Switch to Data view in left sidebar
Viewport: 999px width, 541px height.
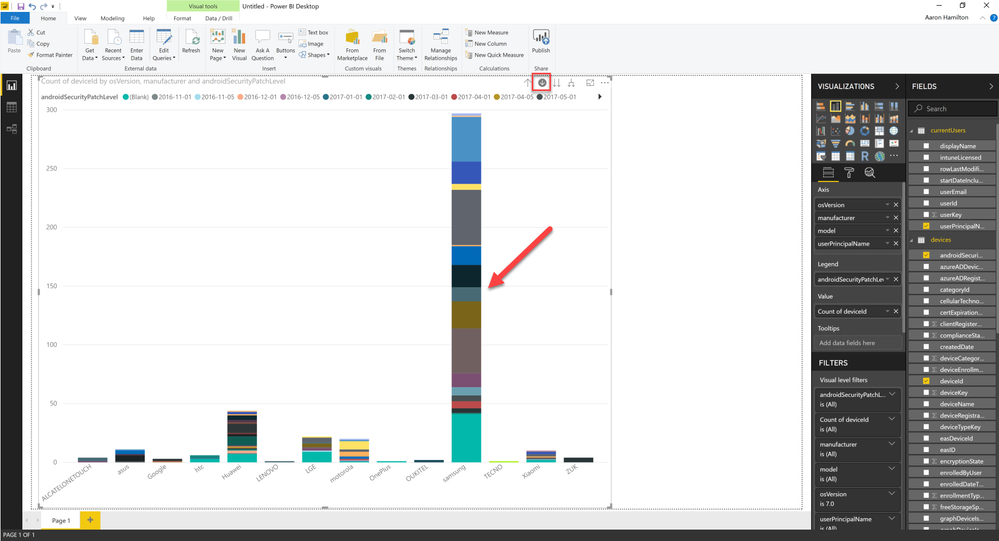[11, 107]
